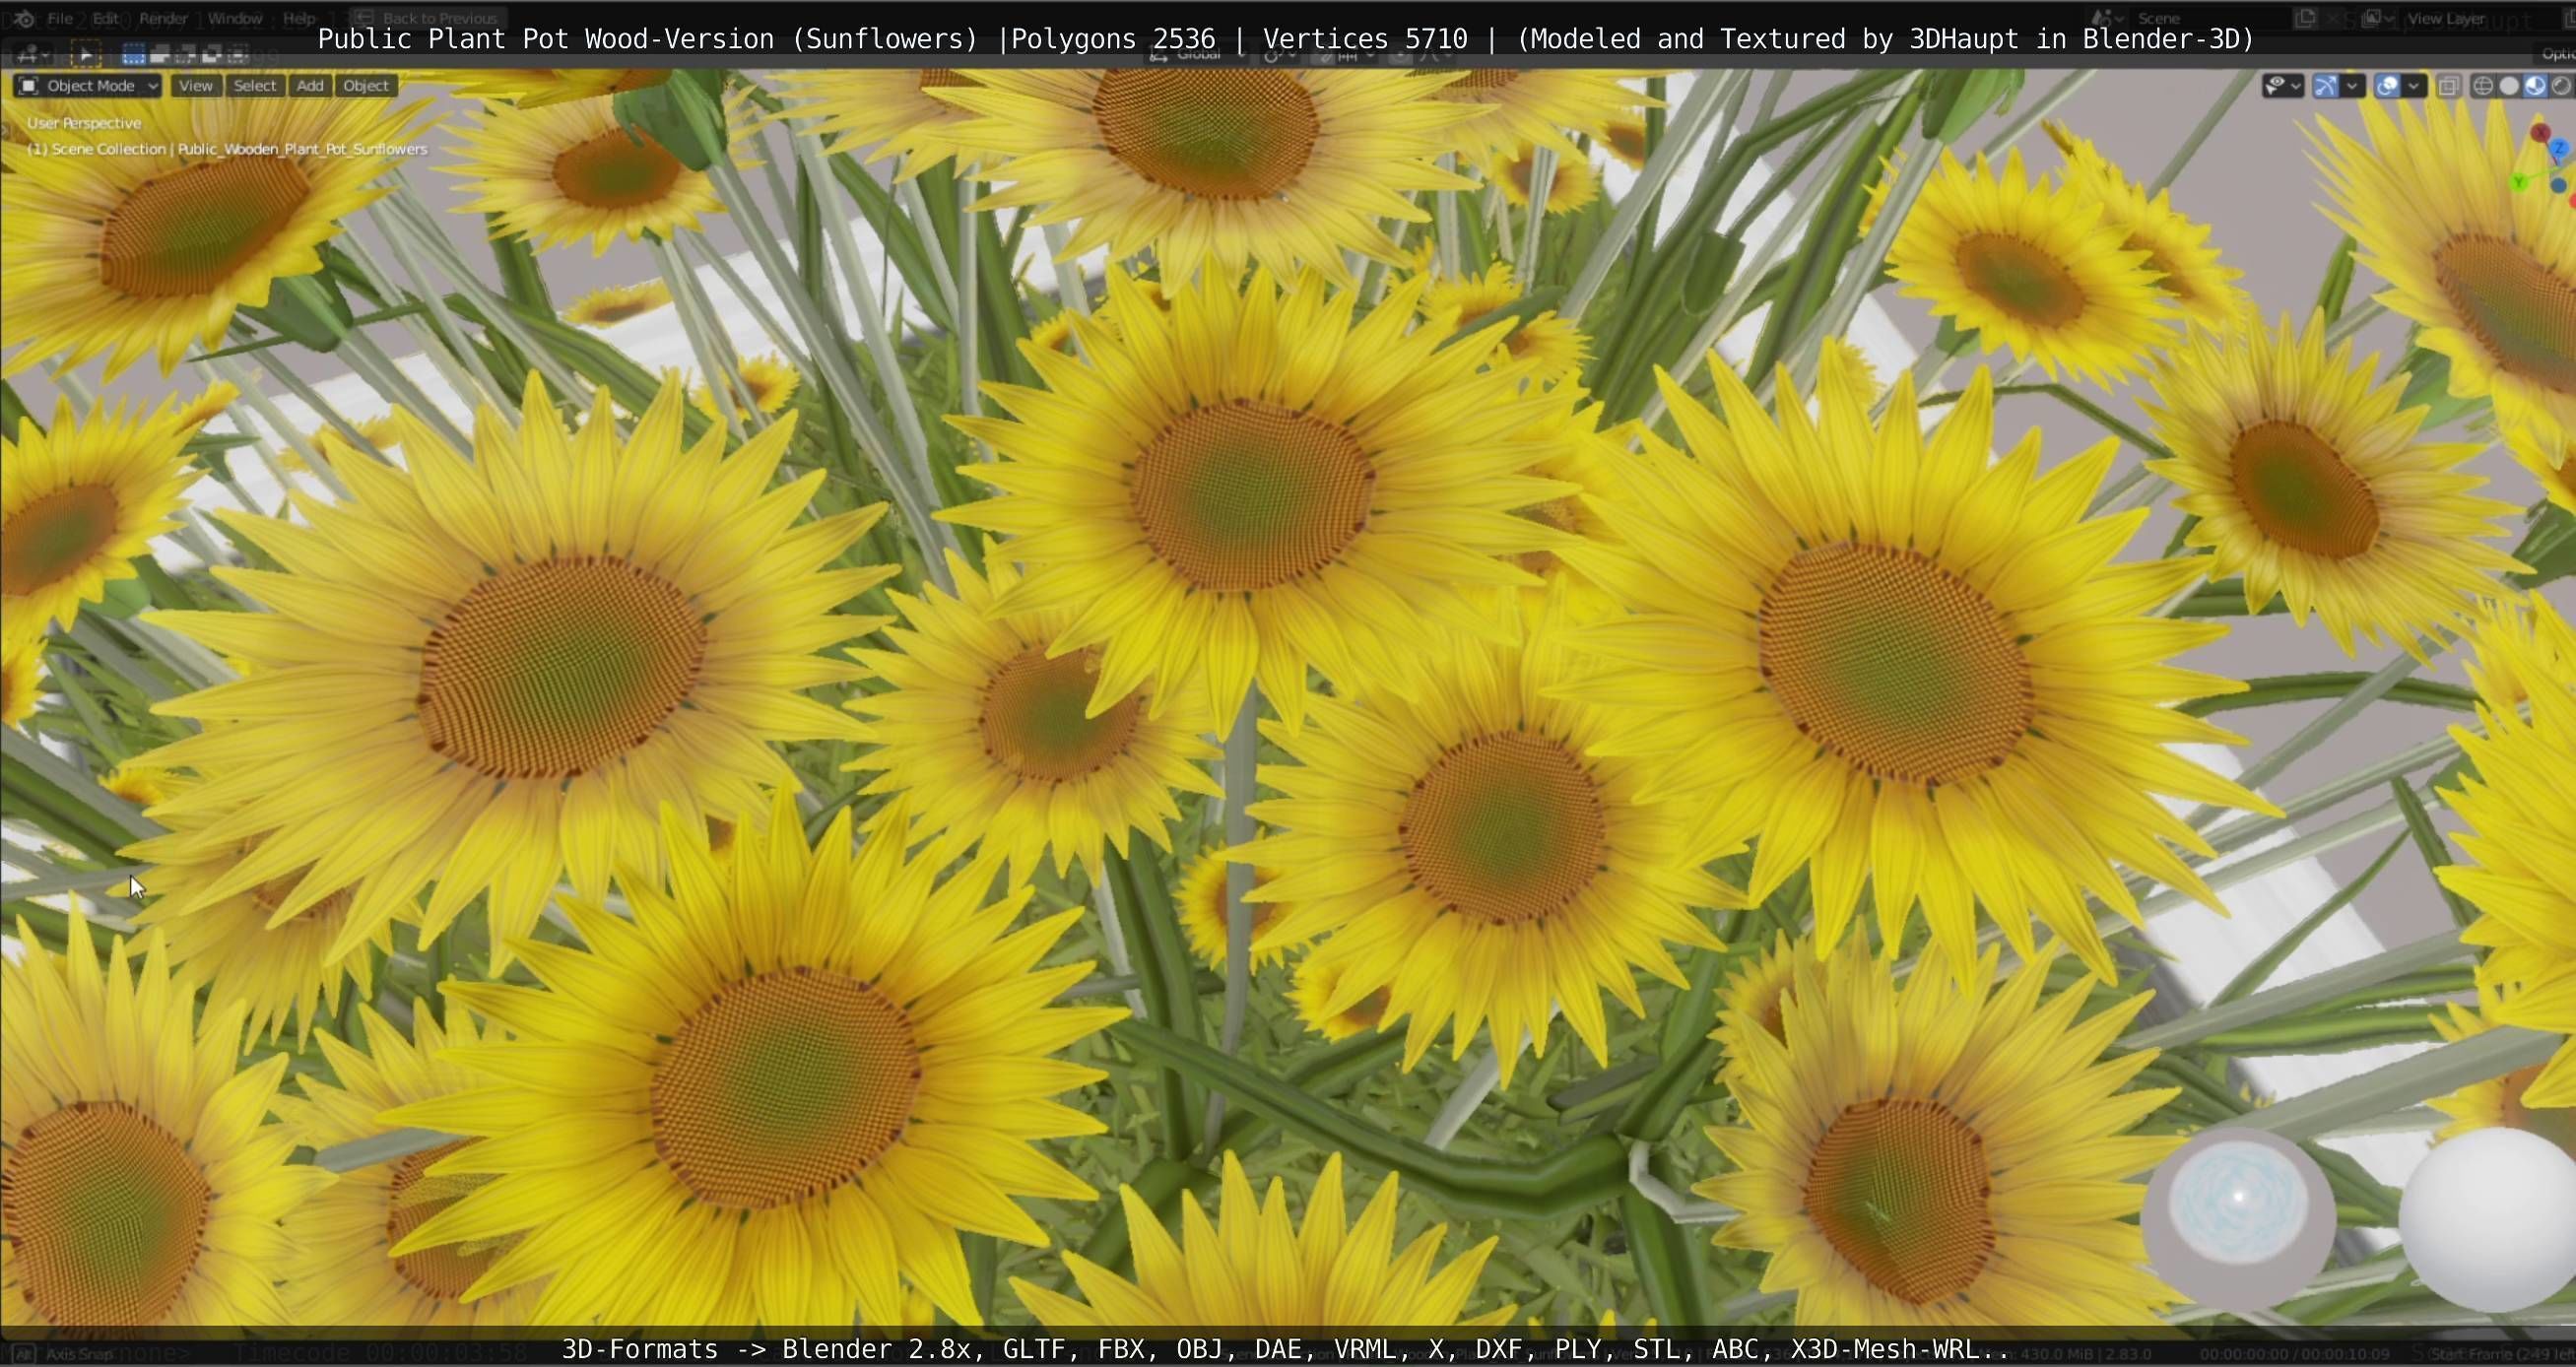The image size is (2576, 1367).
Task: Click the Blender logo icon
Action: point(24,18)
